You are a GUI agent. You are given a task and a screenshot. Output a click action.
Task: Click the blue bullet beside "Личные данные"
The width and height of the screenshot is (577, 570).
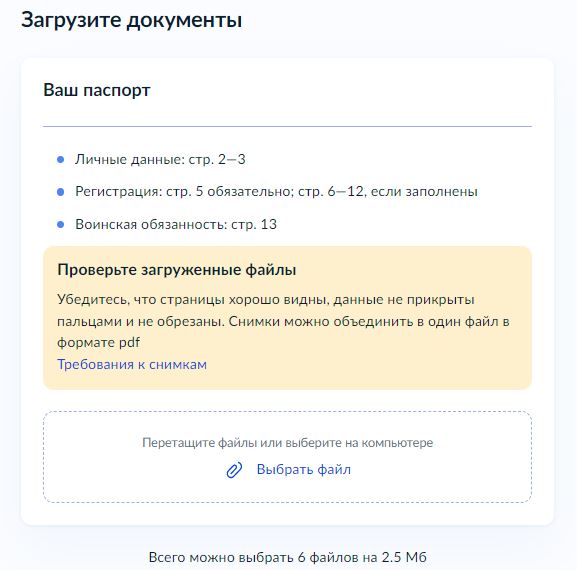(x=61, y=159)
